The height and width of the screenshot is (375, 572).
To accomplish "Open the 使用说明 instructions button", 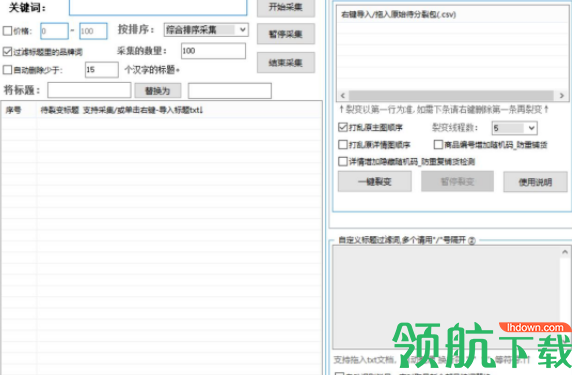I will click(535, 182).
